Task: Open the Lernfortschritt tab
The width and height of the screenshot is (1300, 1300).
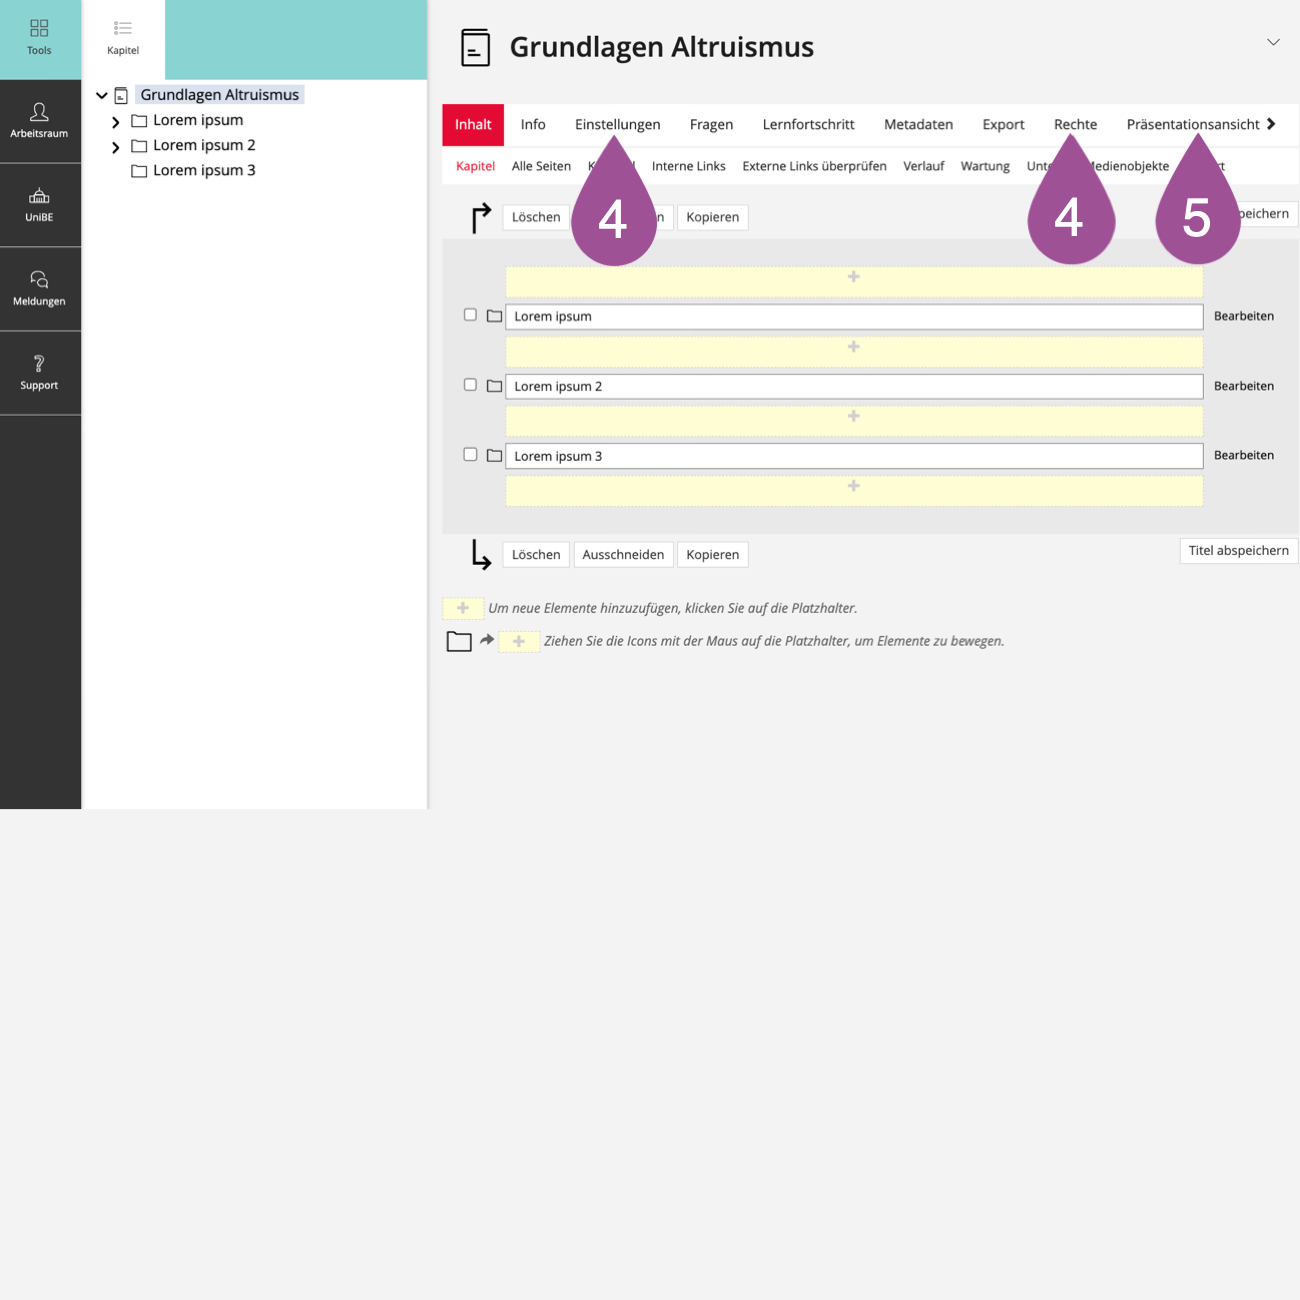Action: (808, 125)
